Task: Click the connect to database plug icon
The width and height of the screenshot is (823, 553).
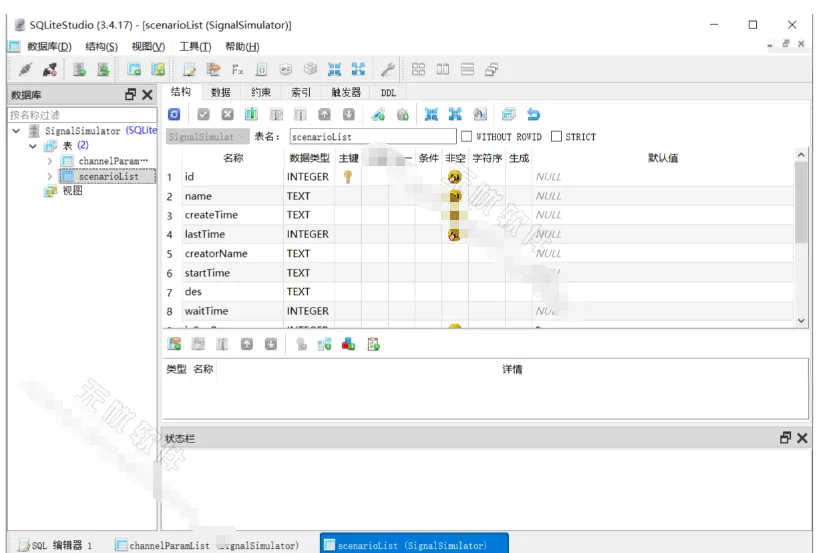Action: coord(26,69)
